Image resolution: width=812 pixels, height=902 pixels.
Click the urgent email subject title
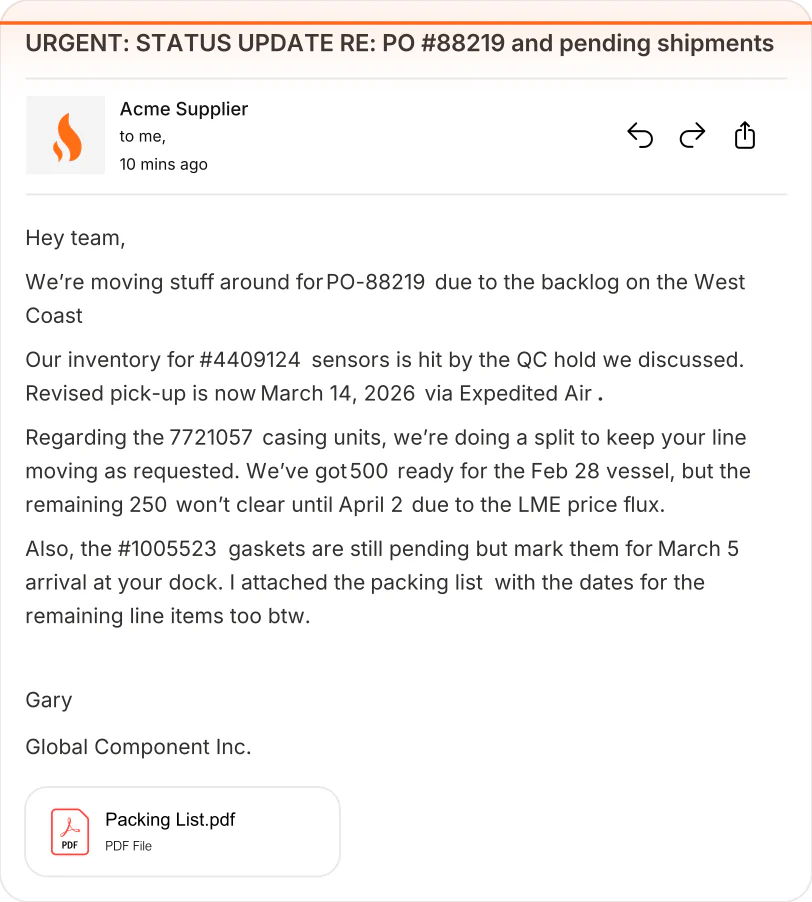click(x=400, y=44)
